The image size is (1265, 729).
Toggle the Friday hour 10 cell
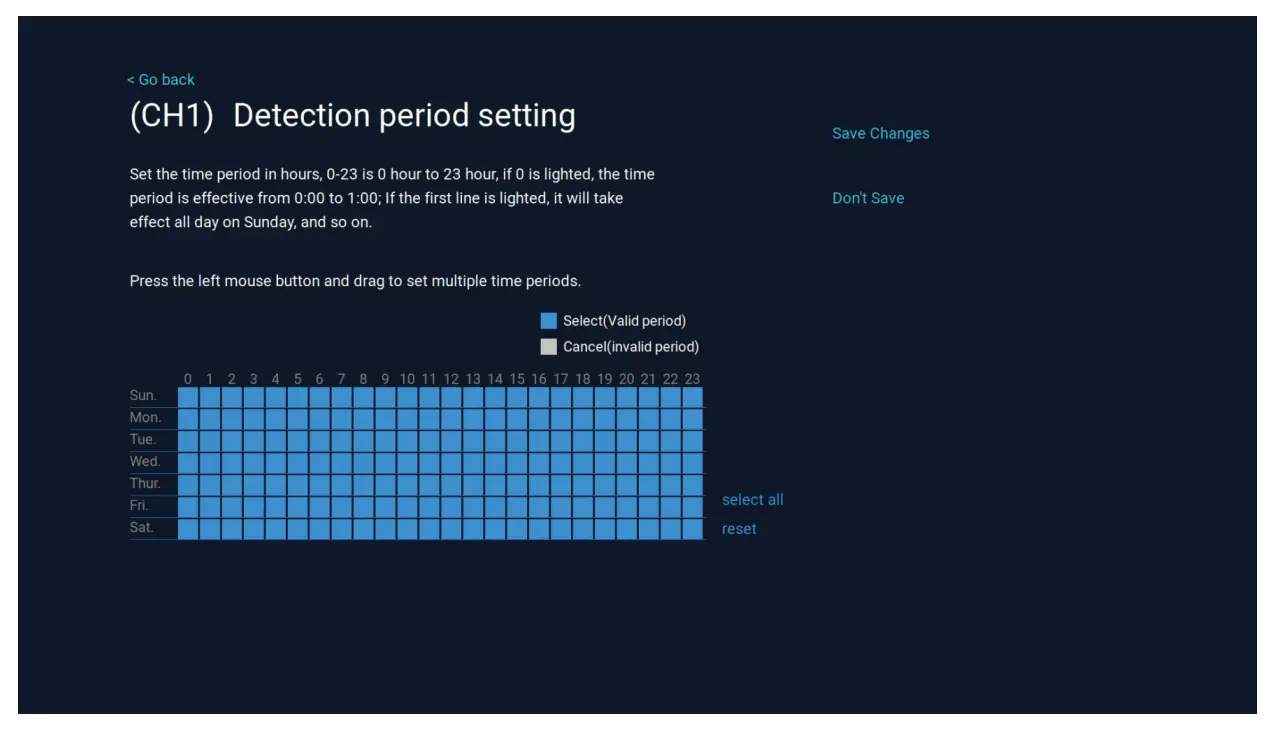click(407, 506)
